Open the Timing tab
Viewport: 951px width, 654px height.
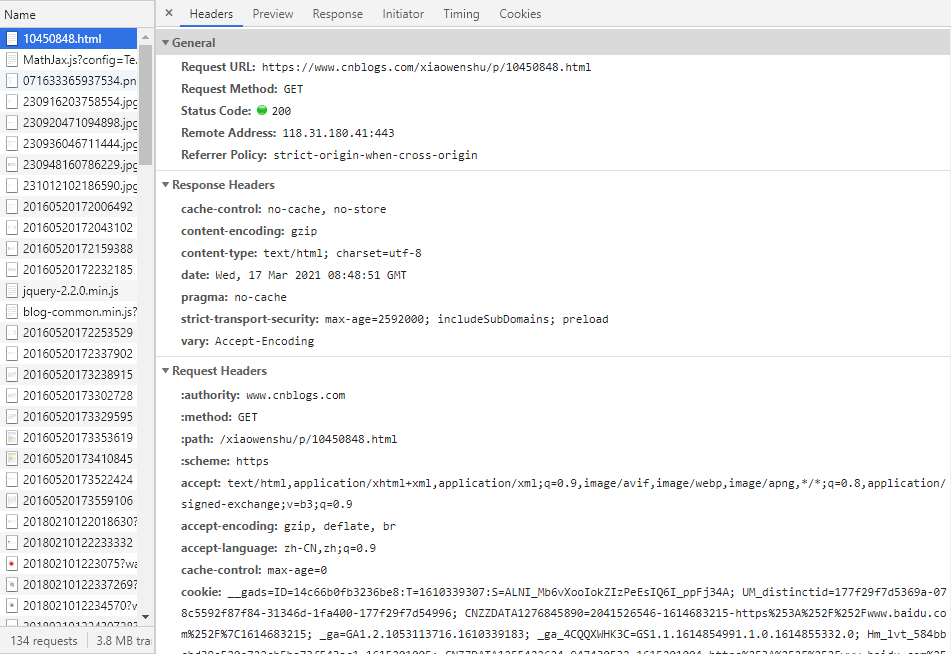pyautogui.click(x=461, y=13)
